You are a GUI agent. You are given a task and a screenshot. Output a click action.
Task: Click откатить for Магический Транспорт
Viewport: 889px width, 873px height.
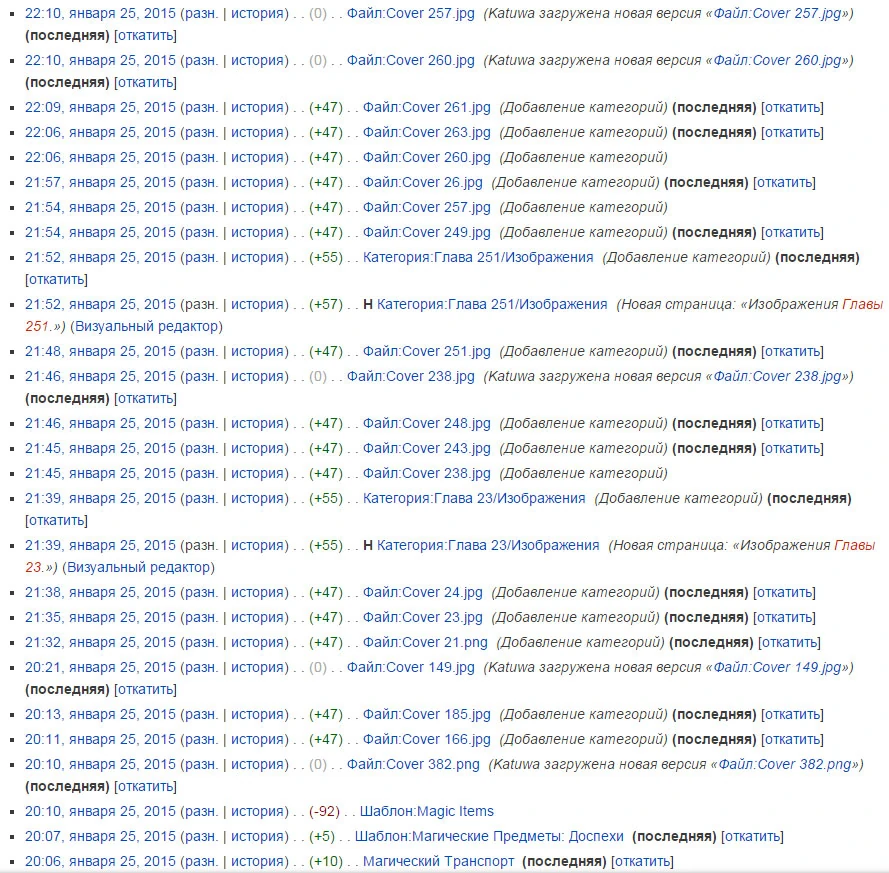coord(642,861)
